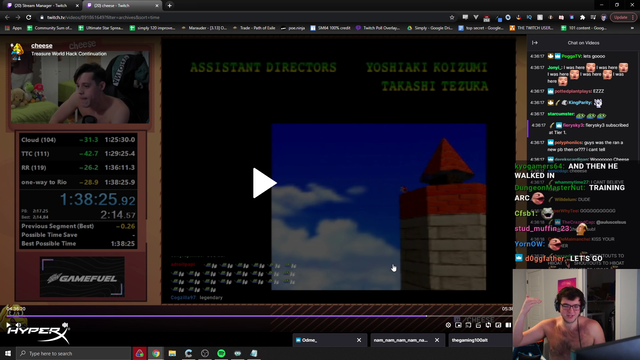Toggle theatre mode in the video player
Screen dimensions: 640x360
coord(498,325)
